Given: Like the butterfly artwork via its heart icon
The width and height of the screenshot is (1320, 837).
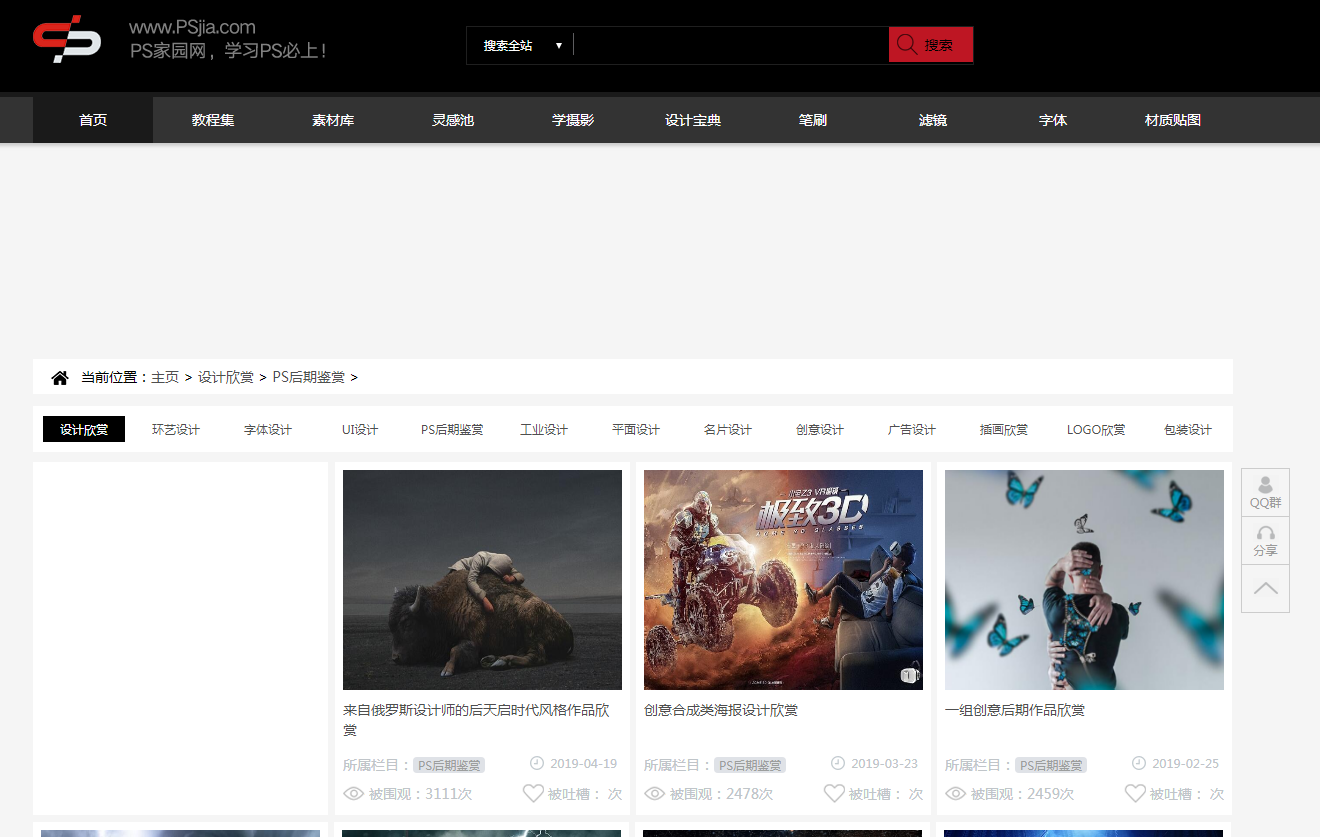Looking at the screenshot, I should [1135, 793].
